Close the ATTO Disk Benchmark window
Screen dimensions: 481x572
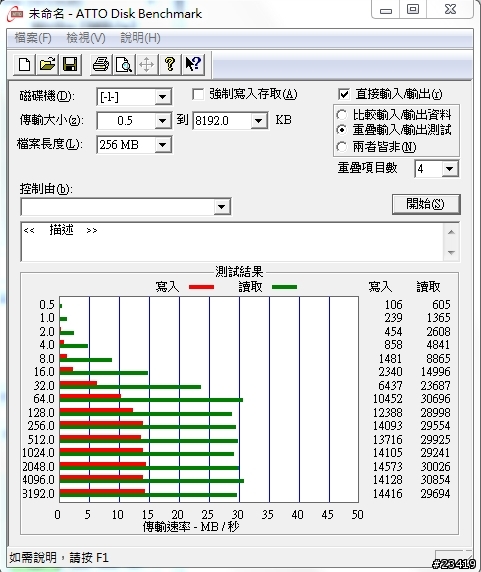[x=451, y=9]
